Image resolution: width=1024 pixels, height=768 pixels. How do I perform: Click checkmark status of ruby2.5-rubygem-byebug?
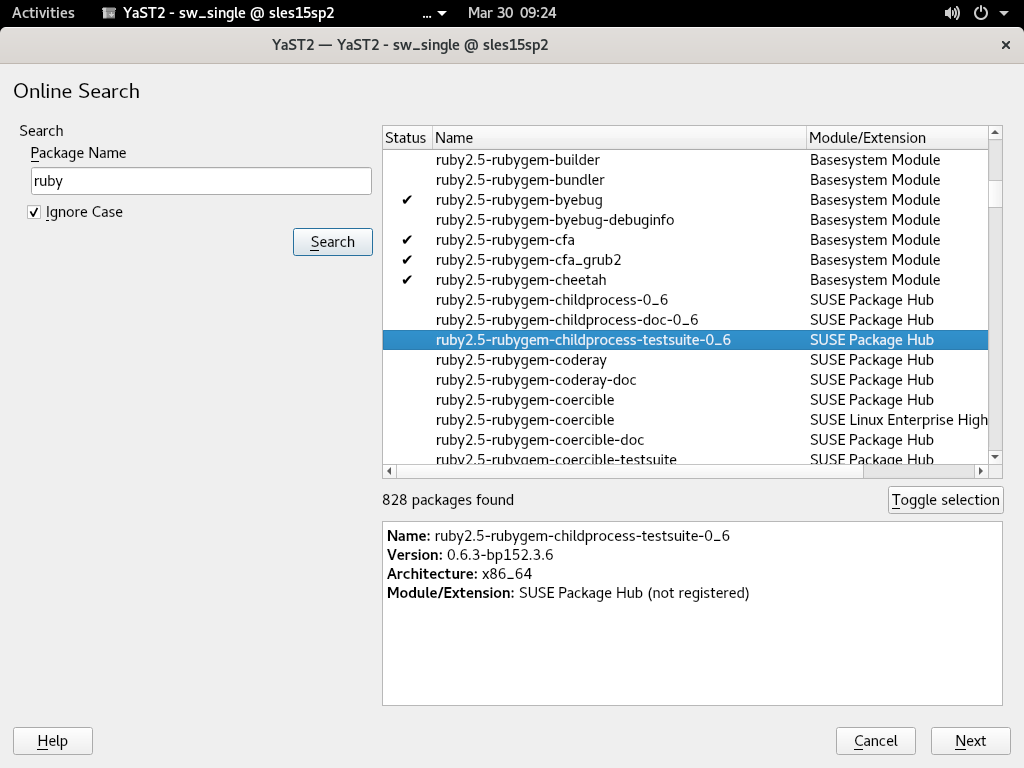click(407, 200)
